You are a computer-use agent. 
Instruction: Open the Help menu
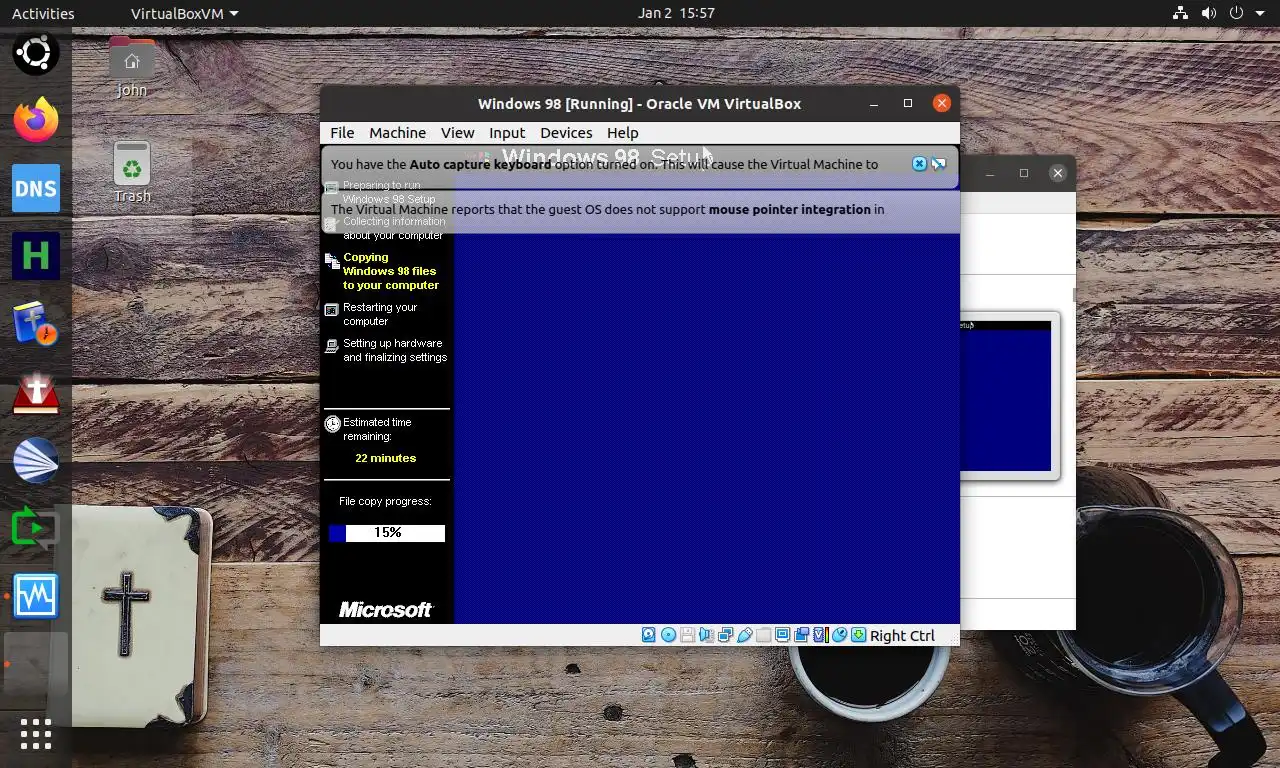coord(622,132)
